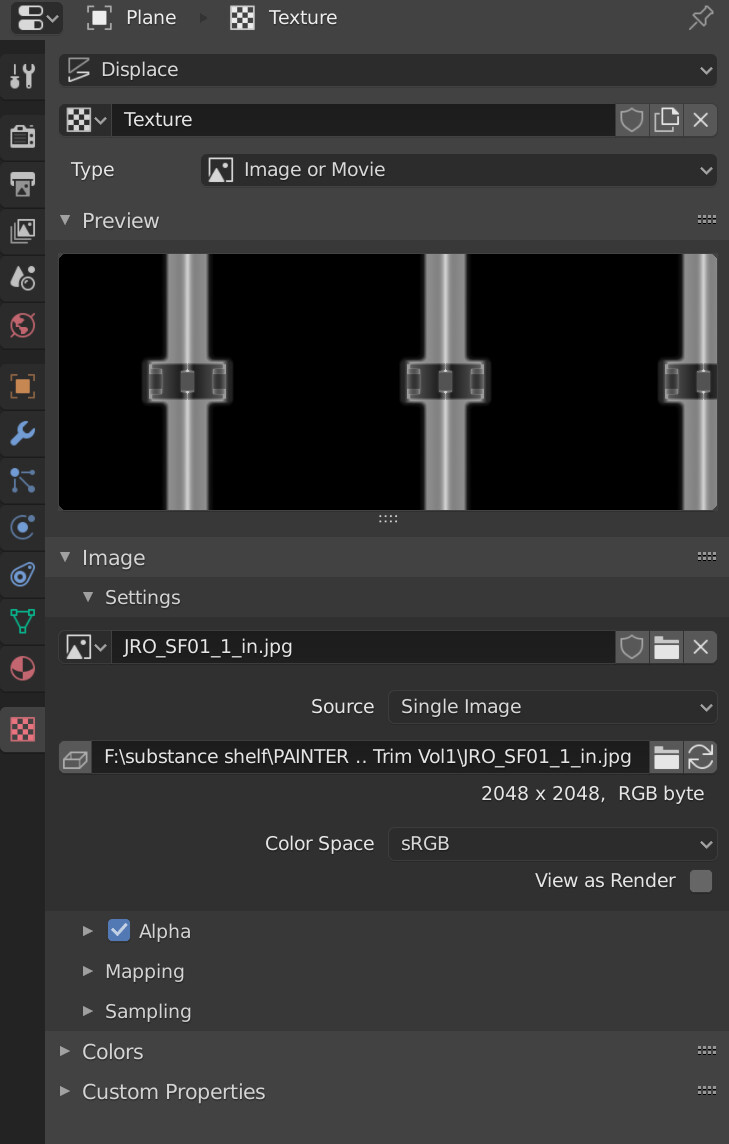Click the Colors panel drag grip
The height and width of the screenshot is (1144, 729).
point(706,1051)
